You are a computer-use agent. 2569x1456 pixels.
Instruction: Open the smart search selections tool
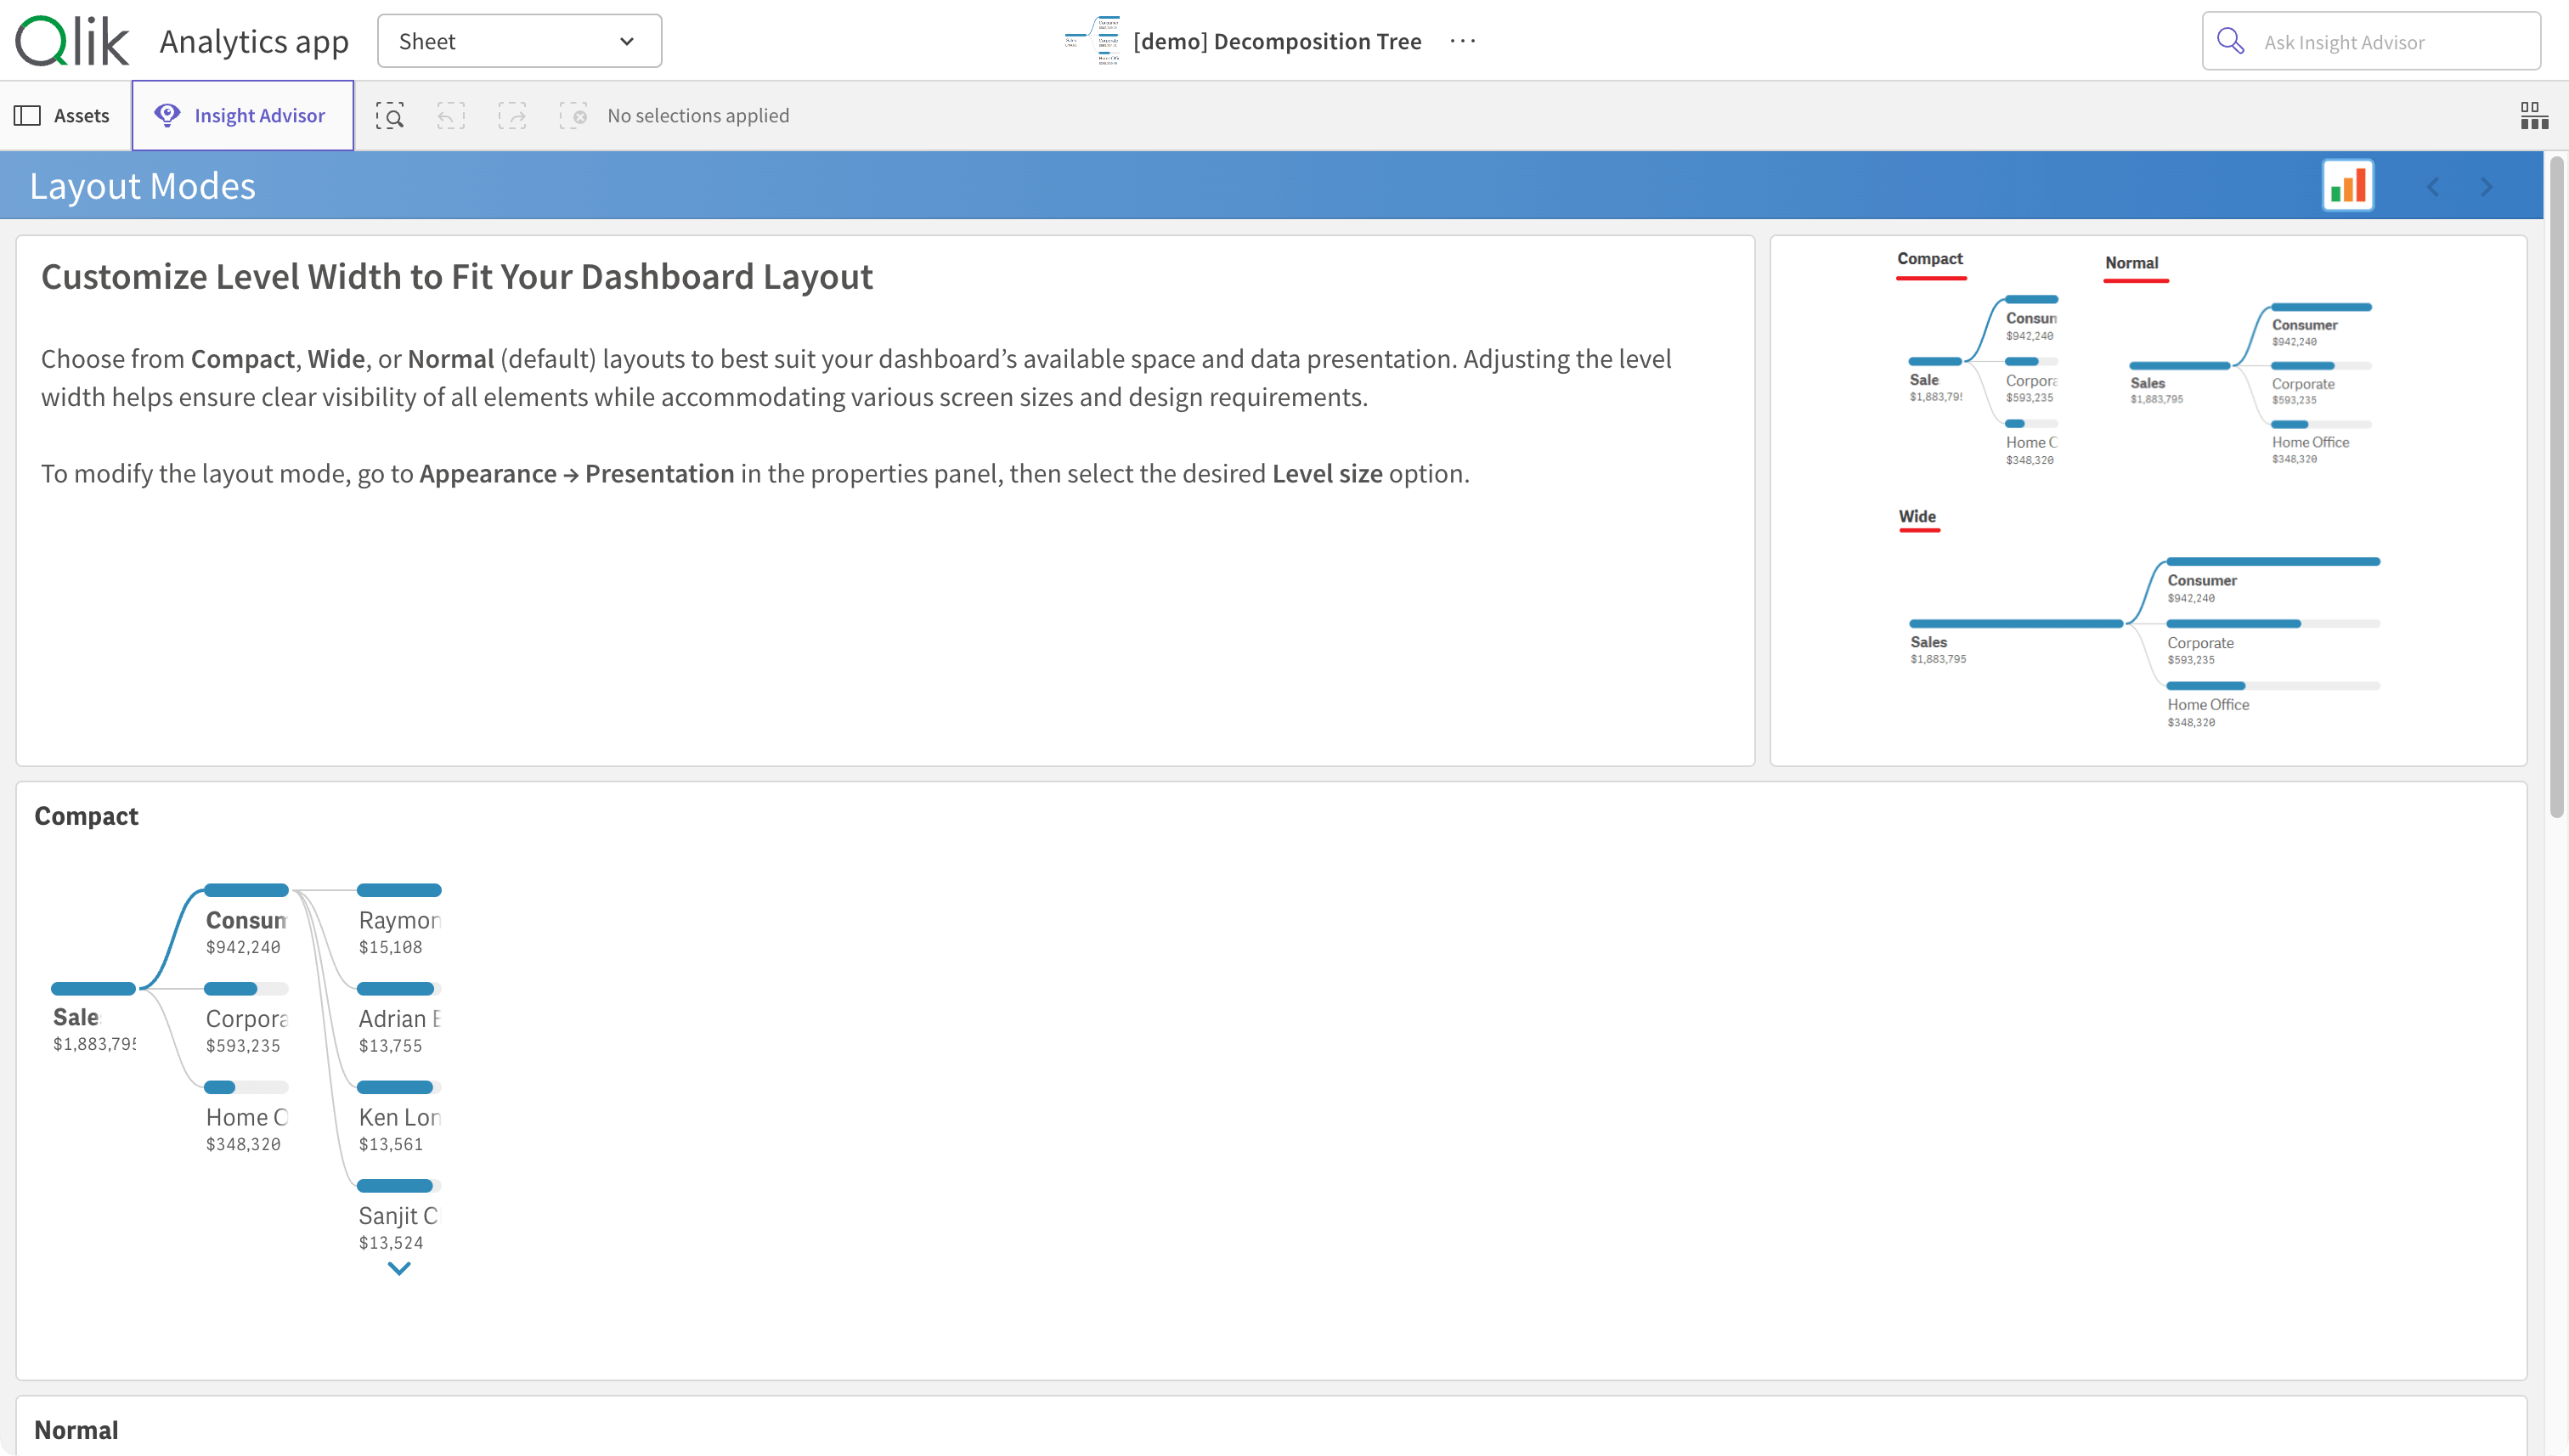point(390,116)
